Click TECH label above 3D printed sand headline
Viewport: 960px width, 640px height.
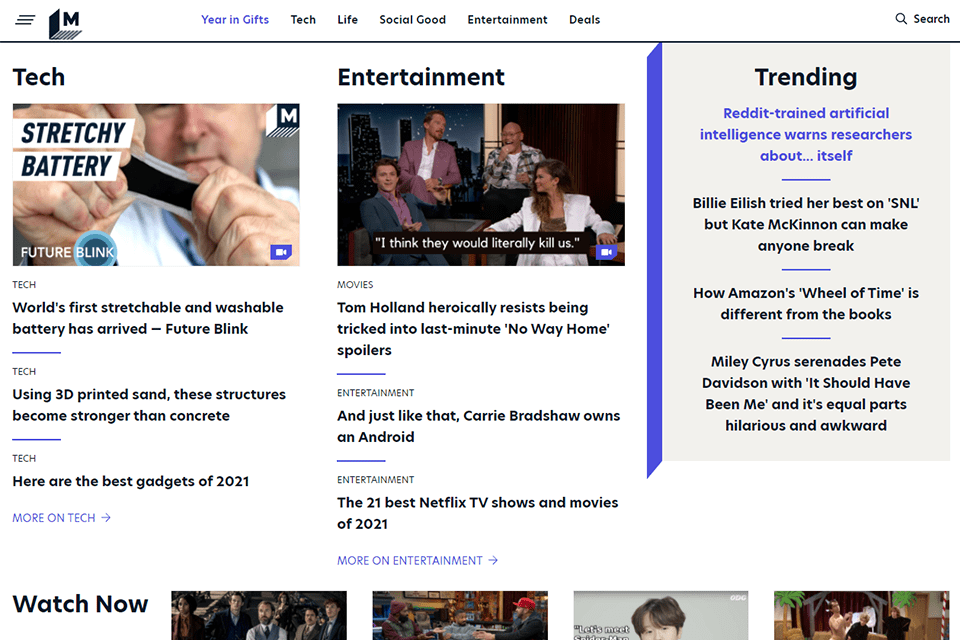[x=24, y=372]
